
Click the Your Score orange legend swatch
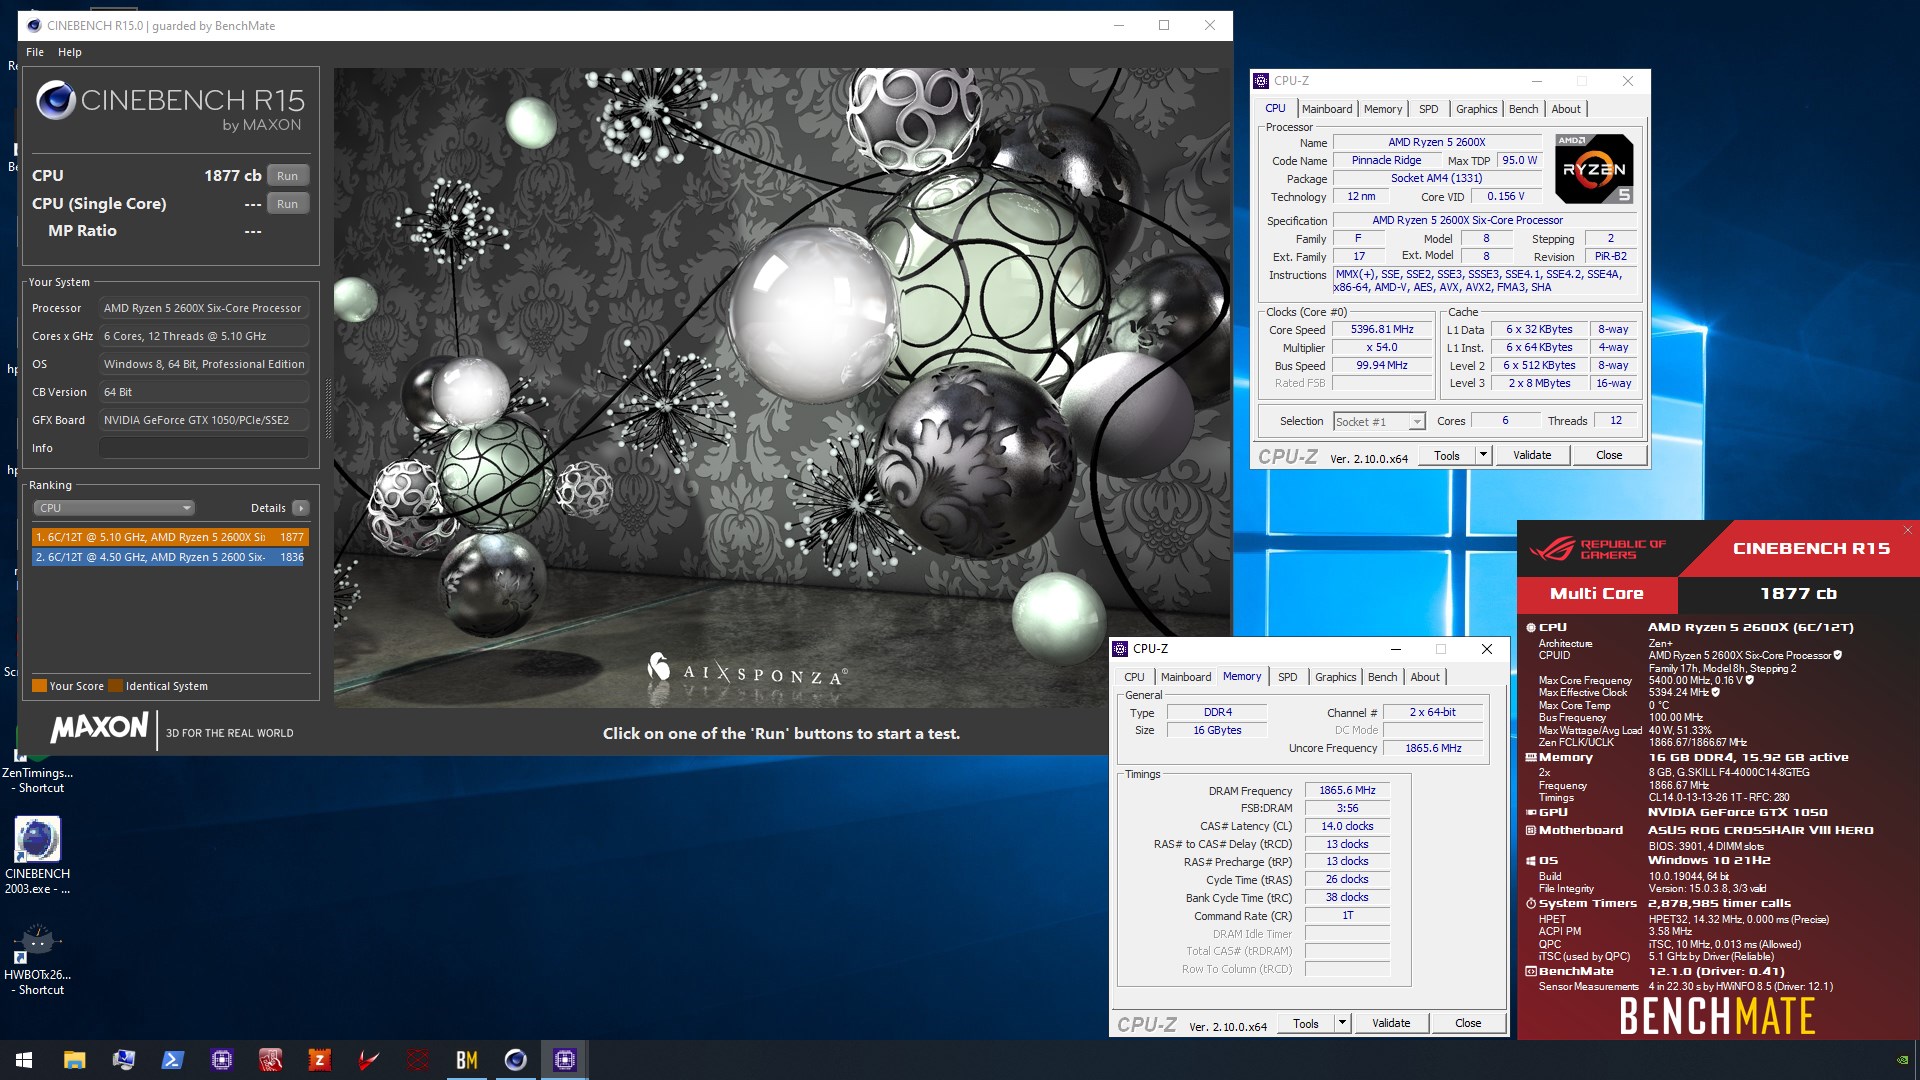click(x=40, y=686)
